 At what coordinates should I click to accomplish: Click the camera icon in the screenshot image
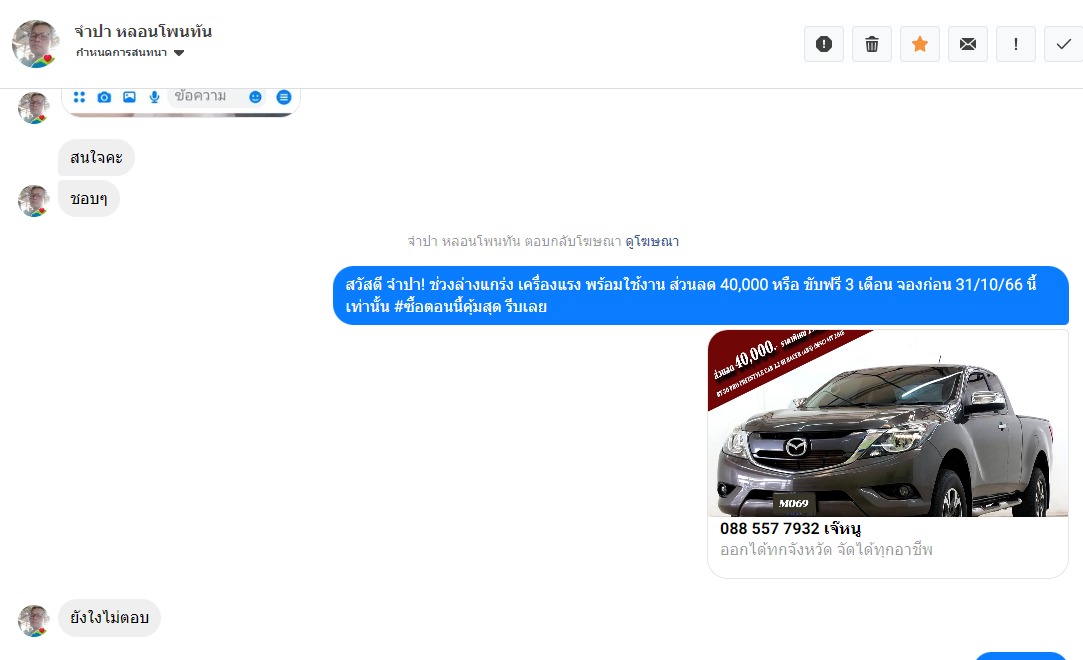point(104,97)
